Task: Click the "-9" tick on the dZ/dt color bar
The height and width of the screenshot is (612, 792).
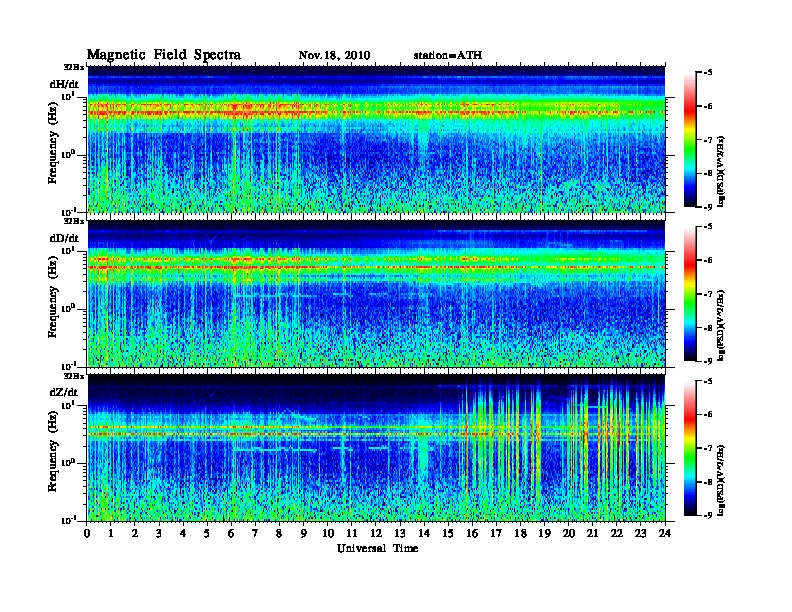Action: [708, 515]
